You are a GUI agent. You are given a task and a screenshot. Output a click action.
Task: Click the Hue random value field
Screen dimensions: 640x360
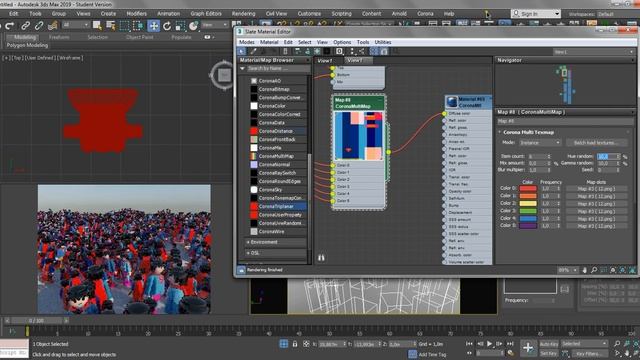609,156
